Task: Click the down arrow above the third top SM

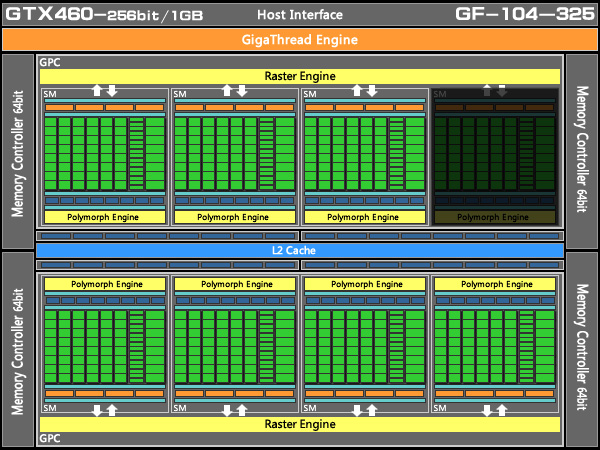Action: point(372,91)
